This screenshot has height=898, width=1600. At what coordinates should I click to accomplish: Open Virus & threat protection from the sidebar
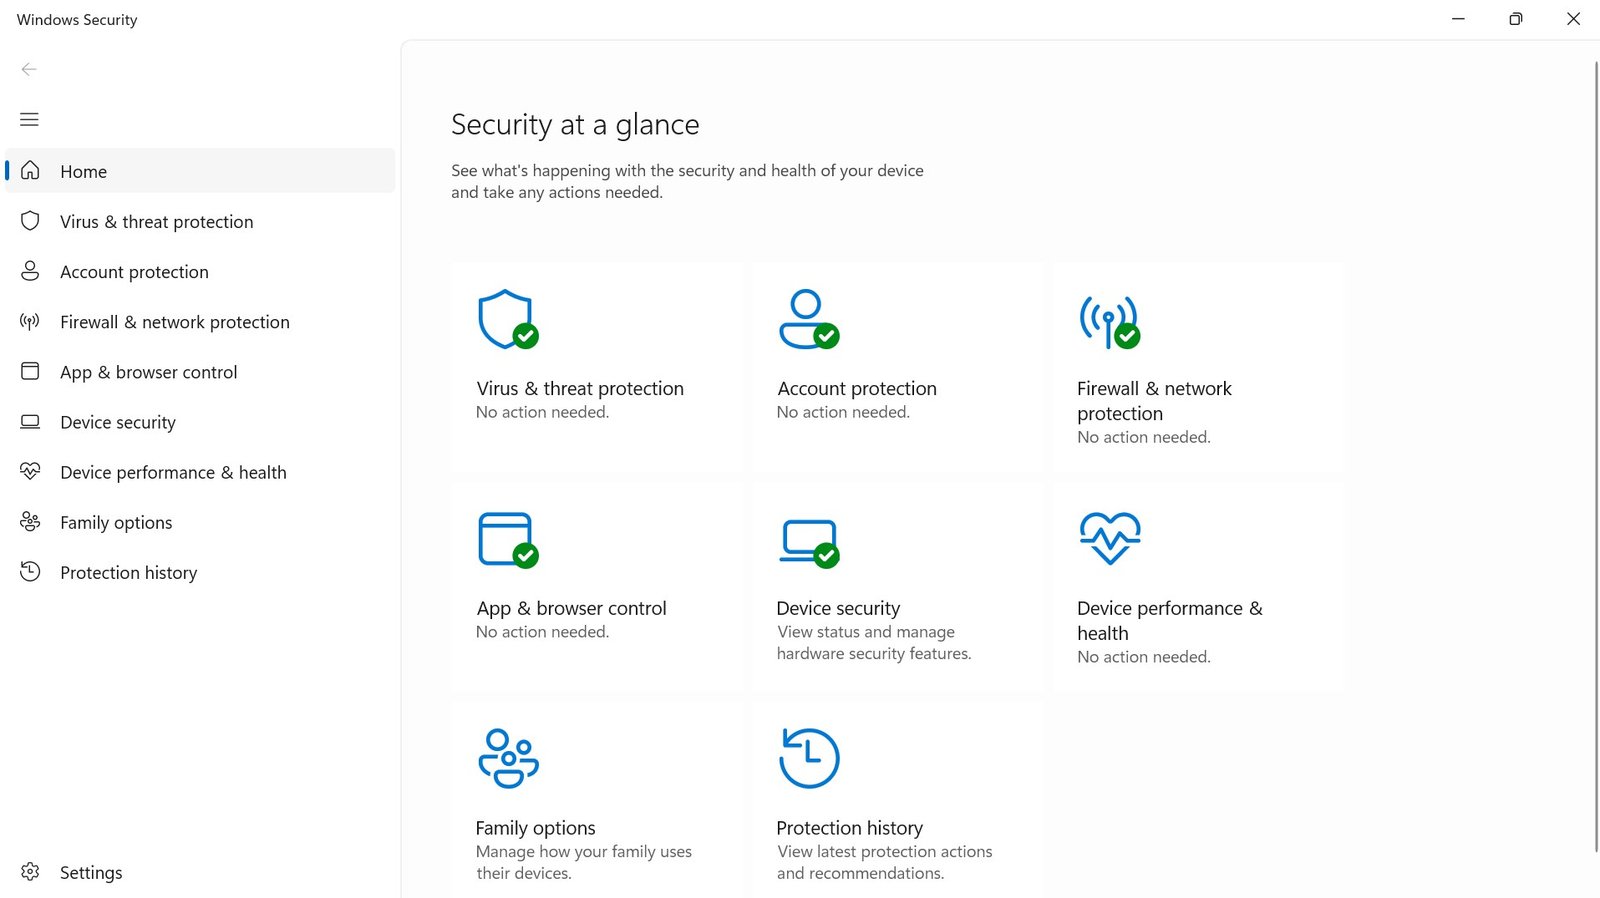click(x=200, y=221)
